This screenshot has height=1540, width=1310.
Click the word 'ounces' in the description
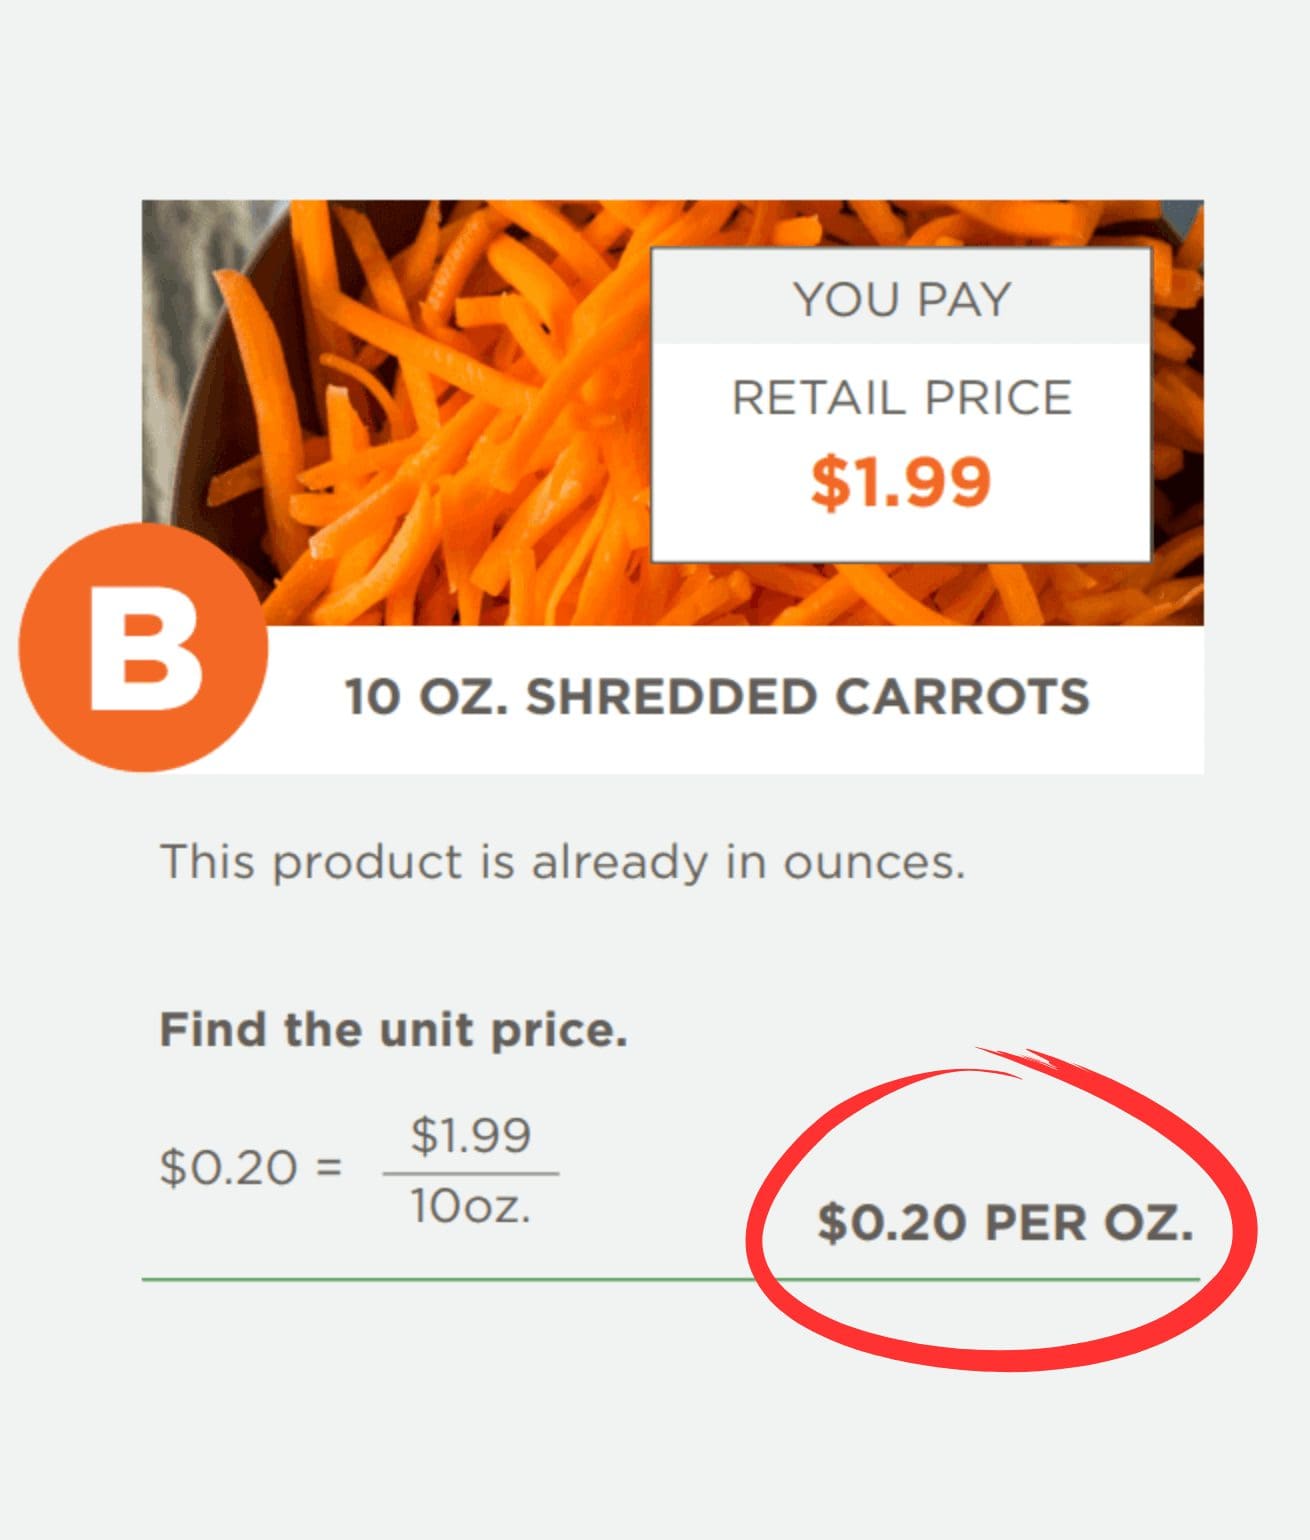point(874,862)
